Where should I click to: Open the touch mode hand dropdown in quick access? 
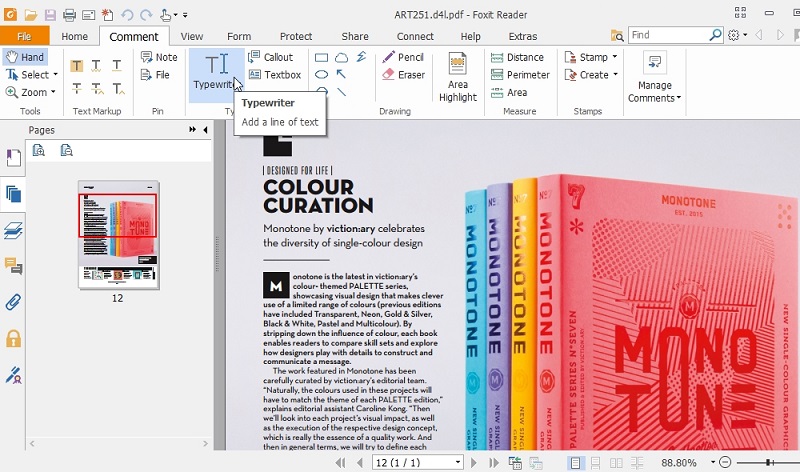[x=175, y=15]
